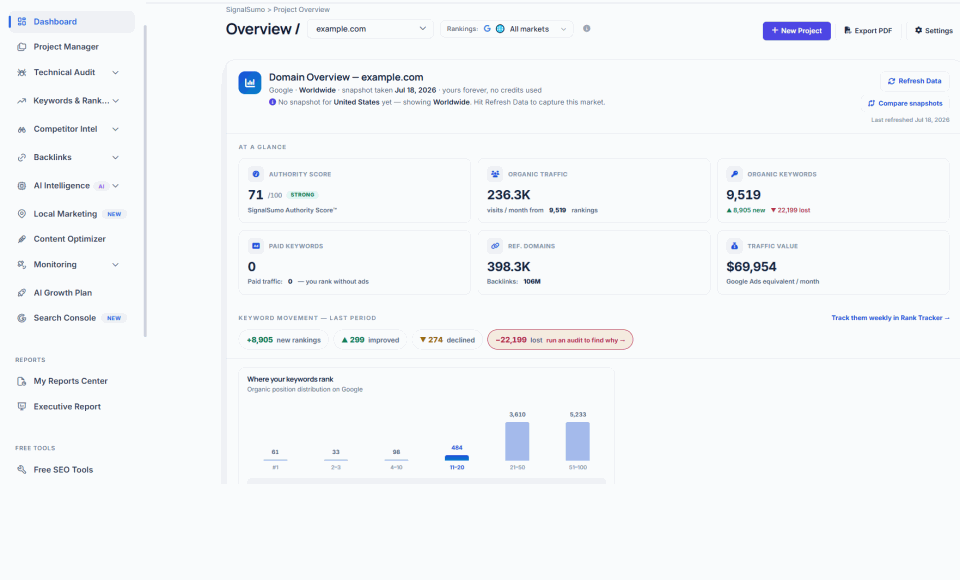Click the Ref. Domains link icon
This screenshot has width=960, height=580.
(x=495, y=246)
